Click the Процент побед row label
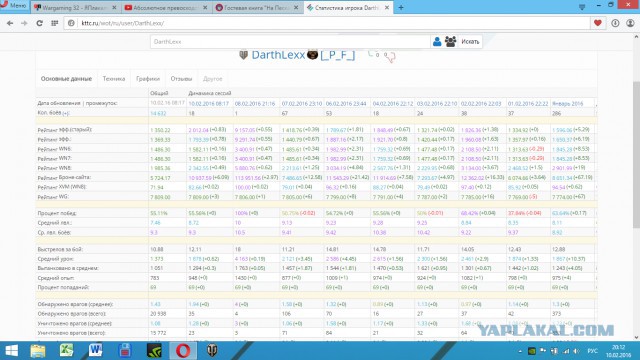Screen dimensions: 640x360 pyautogui.click(x=57, y=213)
